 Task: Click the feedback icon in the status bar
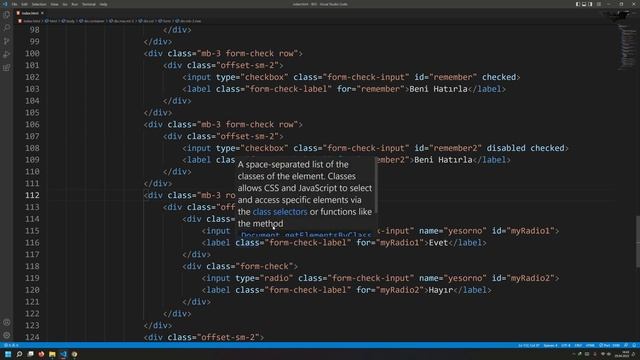626,345
